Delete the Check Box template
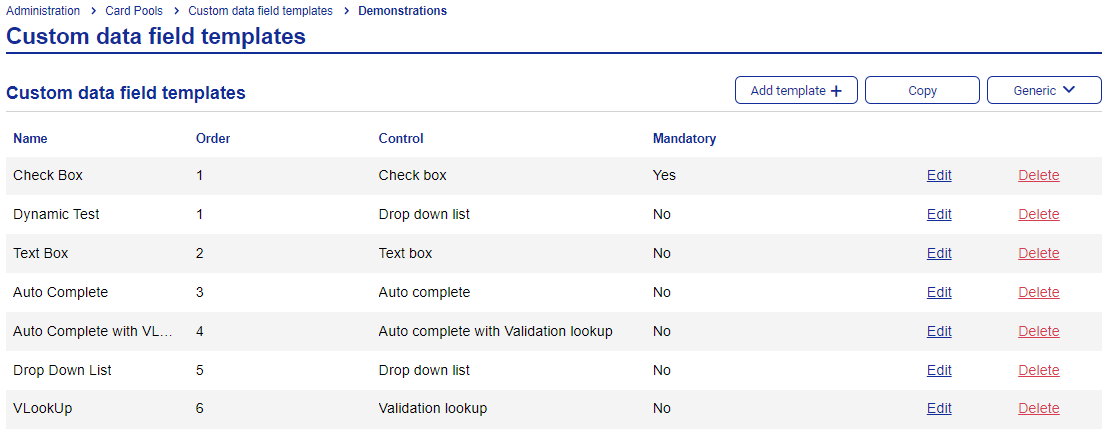 (x=1039, y=175)
